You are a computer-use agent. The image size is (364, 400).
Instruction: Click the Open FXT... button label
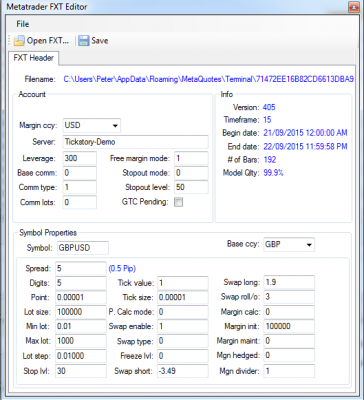(48, 41)
